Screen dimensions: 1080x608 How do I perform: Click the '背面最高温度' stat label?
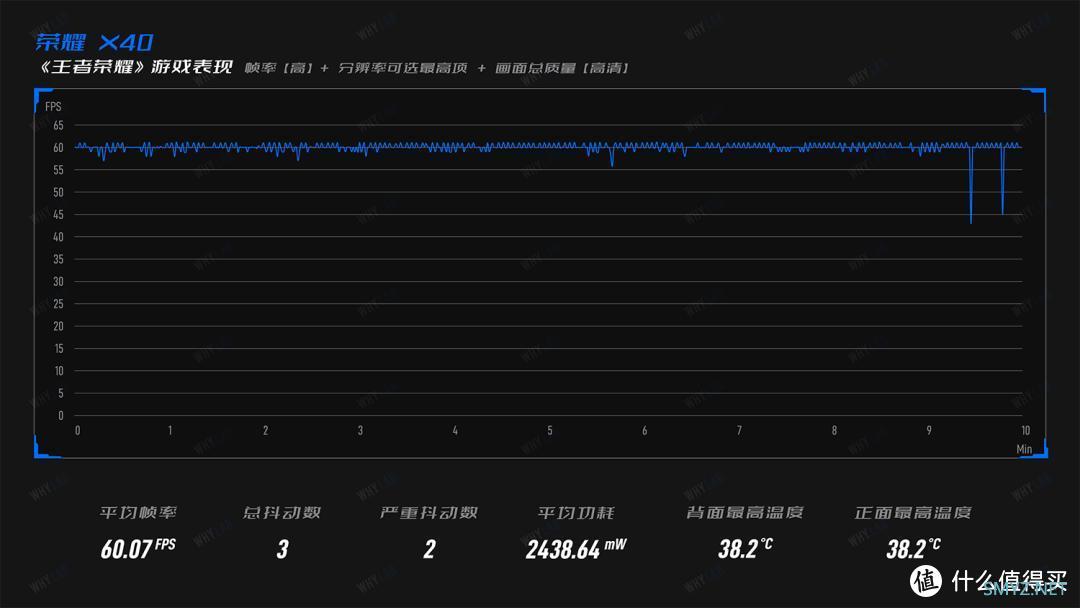(x=745, y=512)
